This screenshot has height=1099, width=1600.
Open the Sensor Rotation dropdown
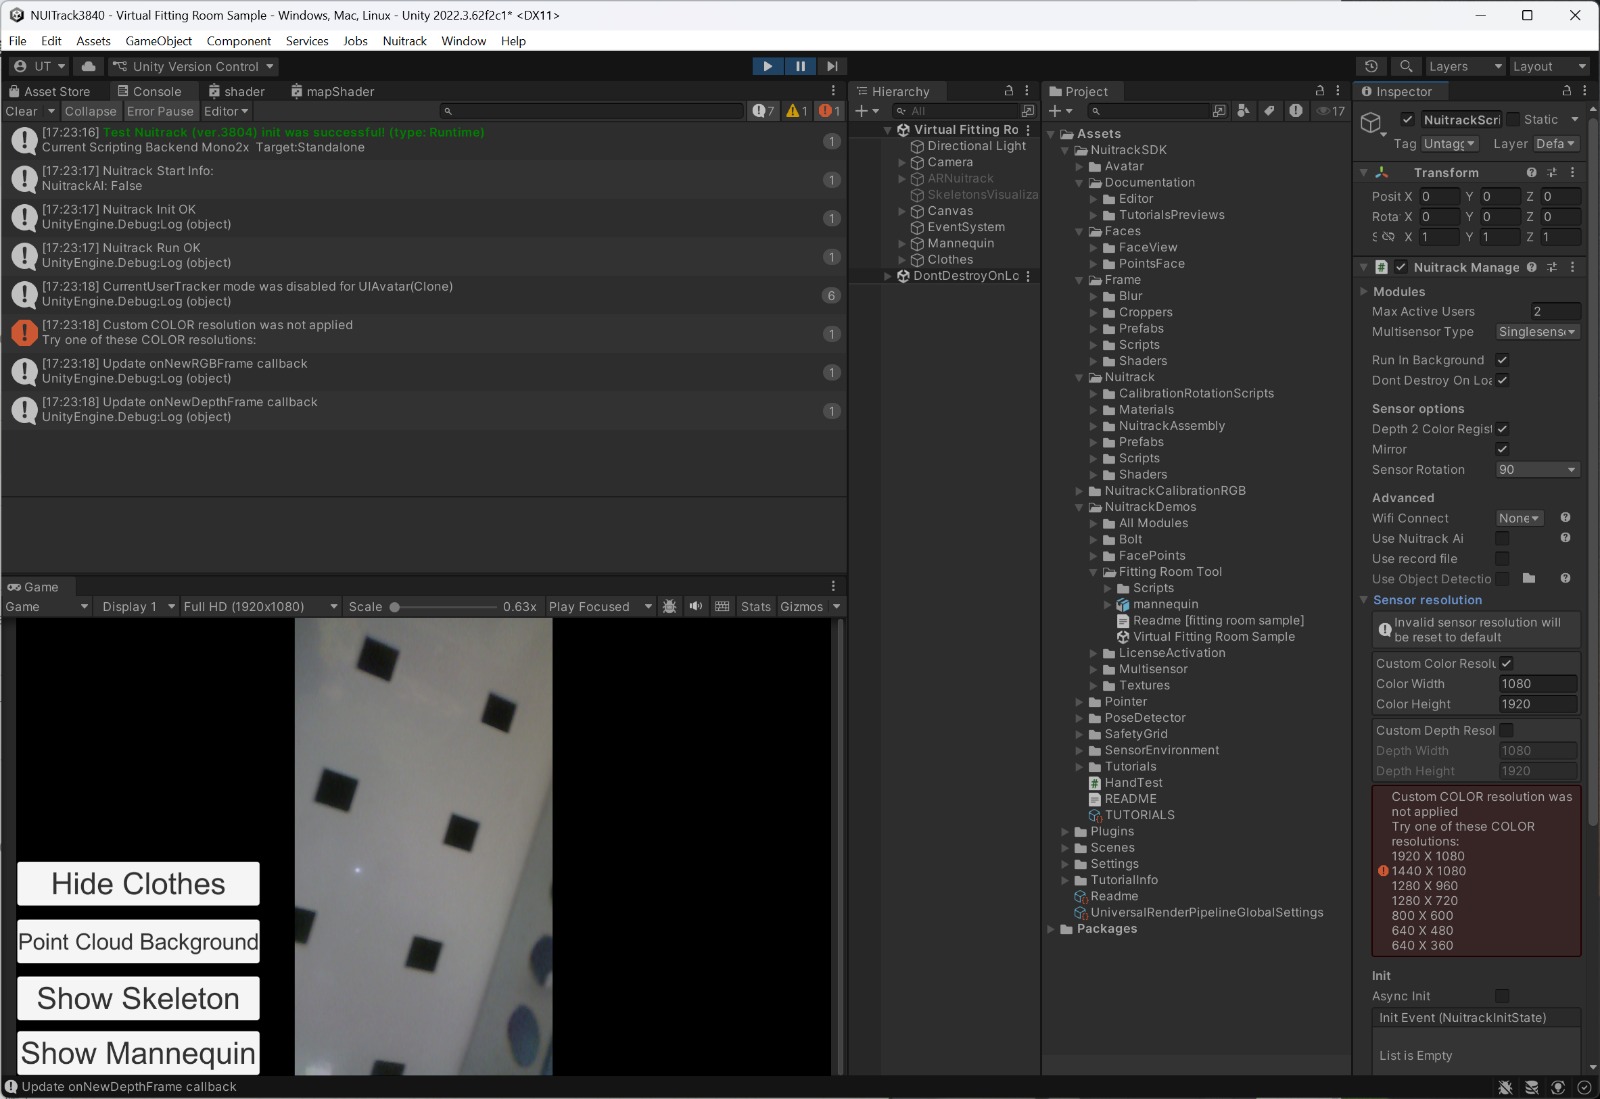coord(1537,470)
